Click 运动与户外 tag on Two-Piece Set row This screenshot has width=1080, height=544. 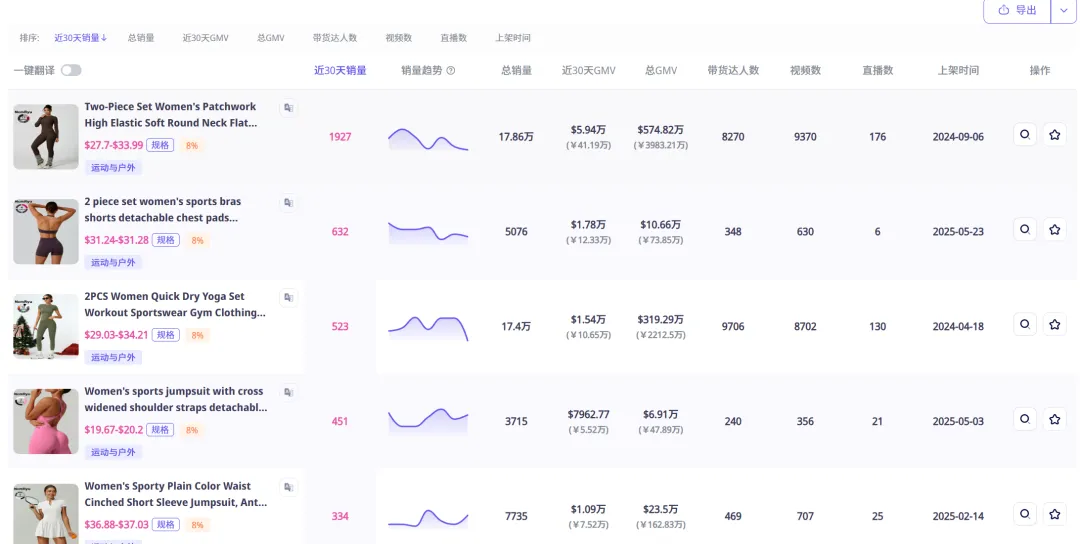(114, 167)
